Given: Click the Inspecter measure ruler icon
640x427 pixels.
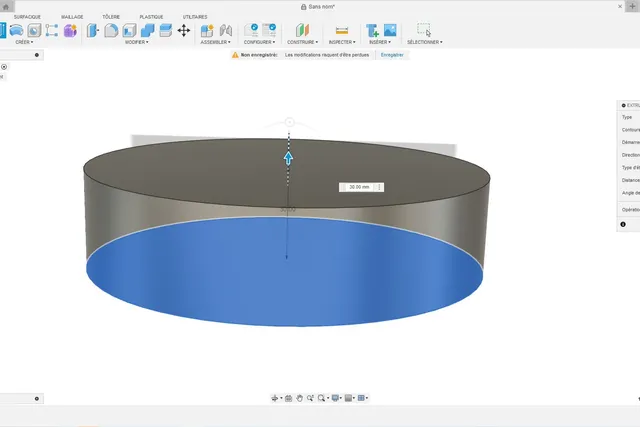Looking at the screenshot, I should pyautogui.click(x=342, y=30).
